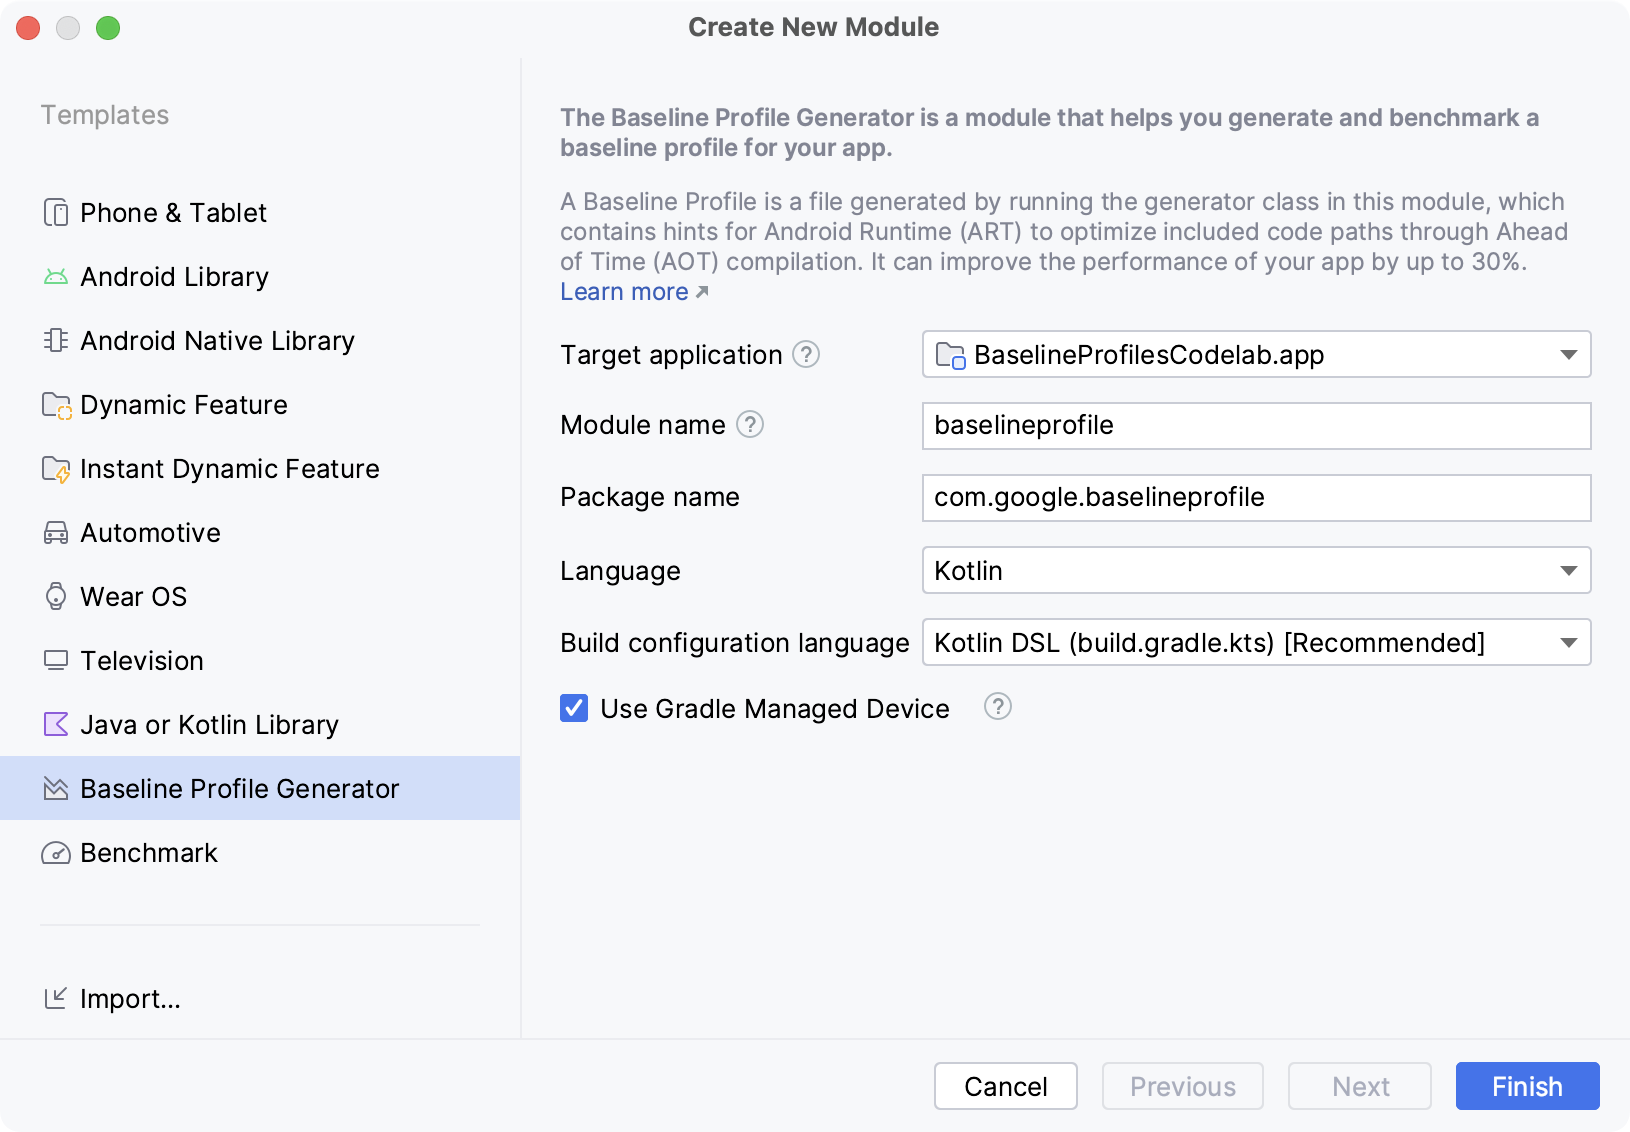Select the Automotive template icon
Screen dimensions: 1630x1132
[x=56, y=532]
